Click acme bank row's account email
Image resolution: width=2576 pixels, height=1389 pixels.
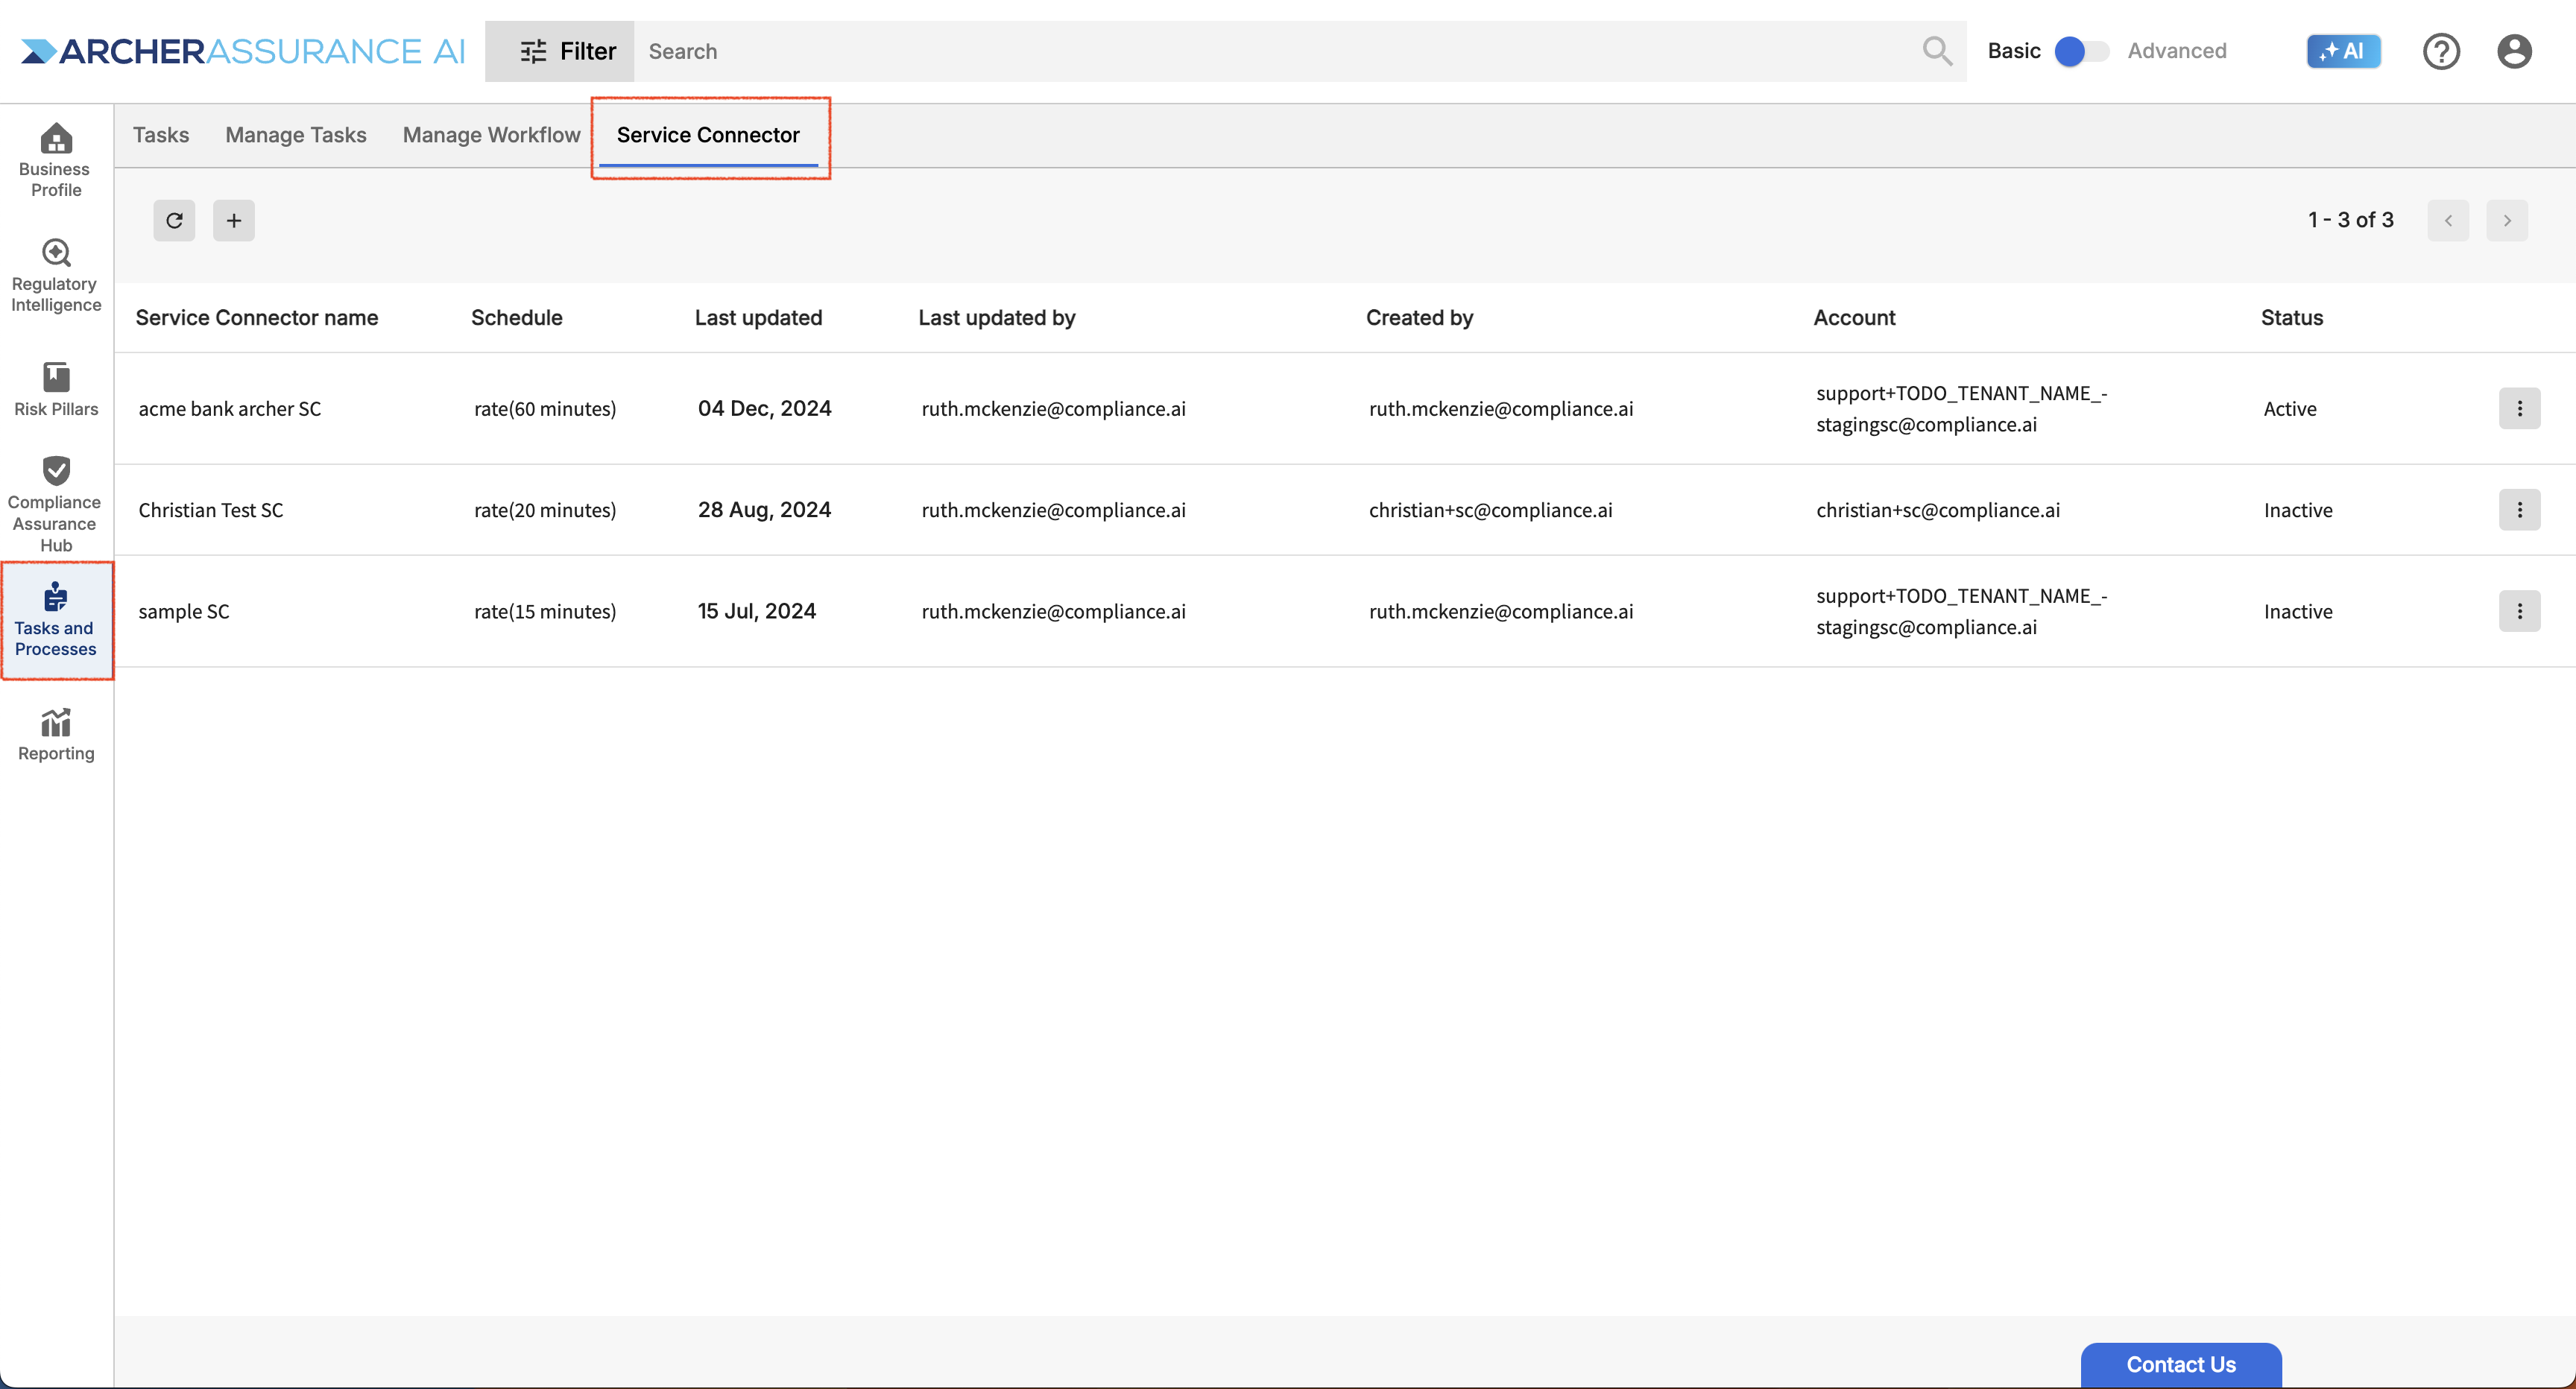1961,408
